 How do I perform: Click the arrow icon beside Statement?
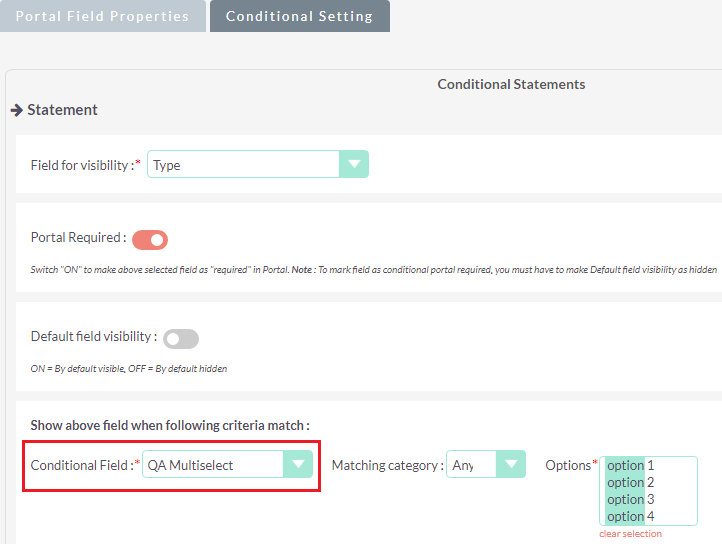coord(16,110)
